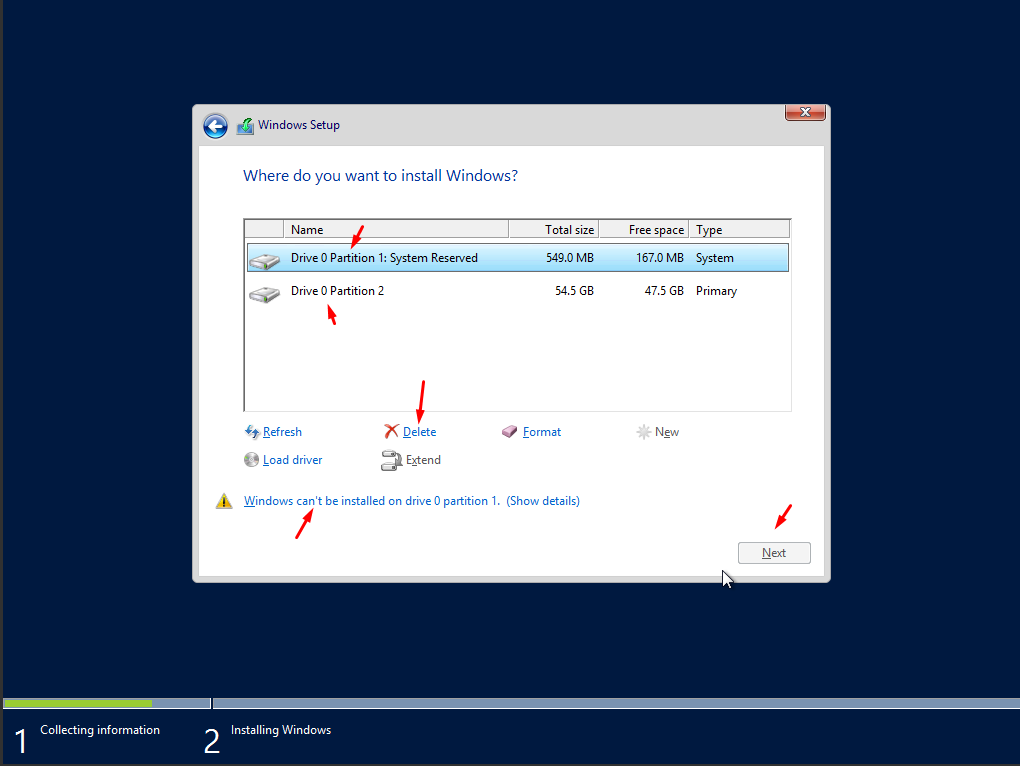This screenshot has height=766, width=1020.
Task: Click the 47.5 GB free space cell
Action: (664, 291)
